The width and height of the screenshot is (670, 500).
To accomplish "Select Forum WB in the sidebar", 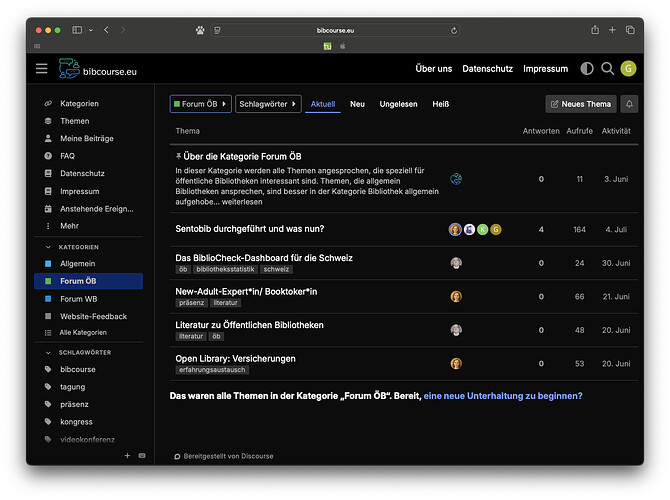I will click(x=78, y=298).
